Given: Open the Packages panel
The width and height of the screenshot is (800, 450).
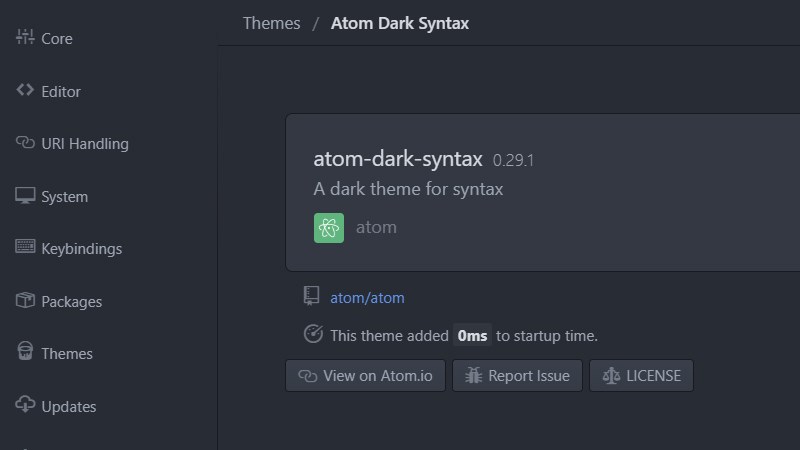Looking at the screenshot, I should click(71, 301).
